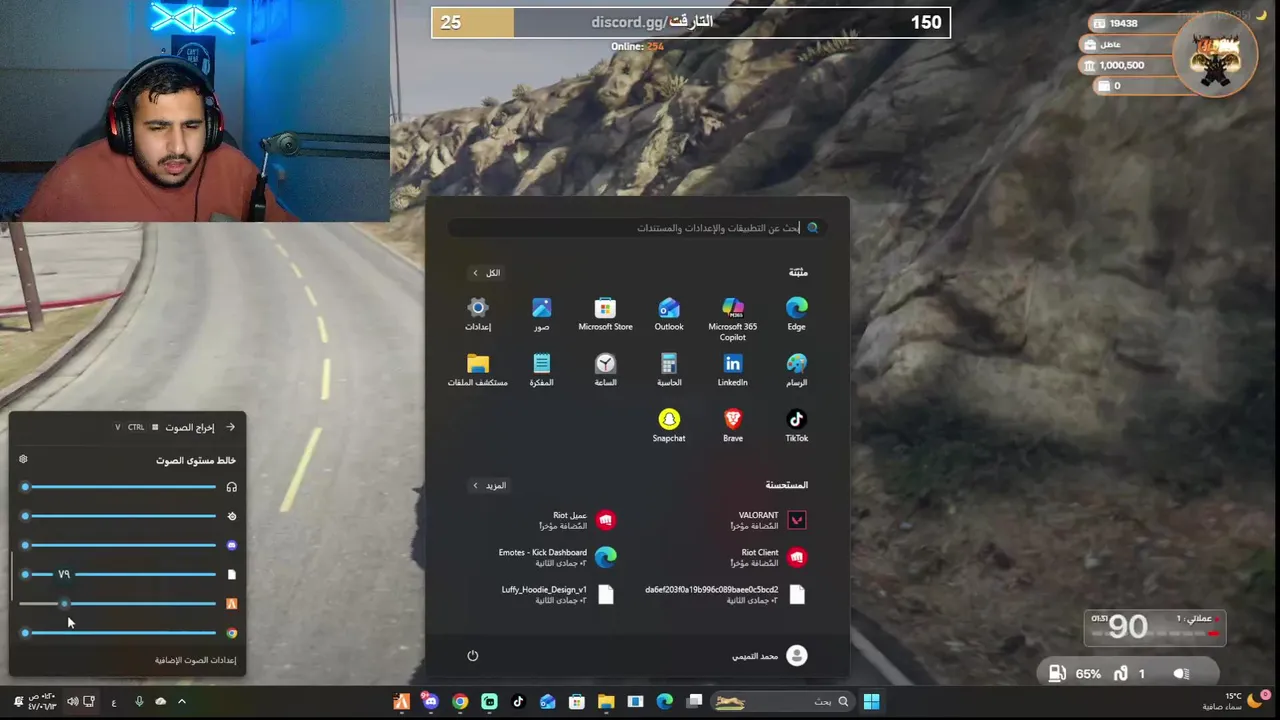Open sound output (إخراج الصوت) arrow
The height and width of the screenshot is (720, 1280).
coord(230,427)
